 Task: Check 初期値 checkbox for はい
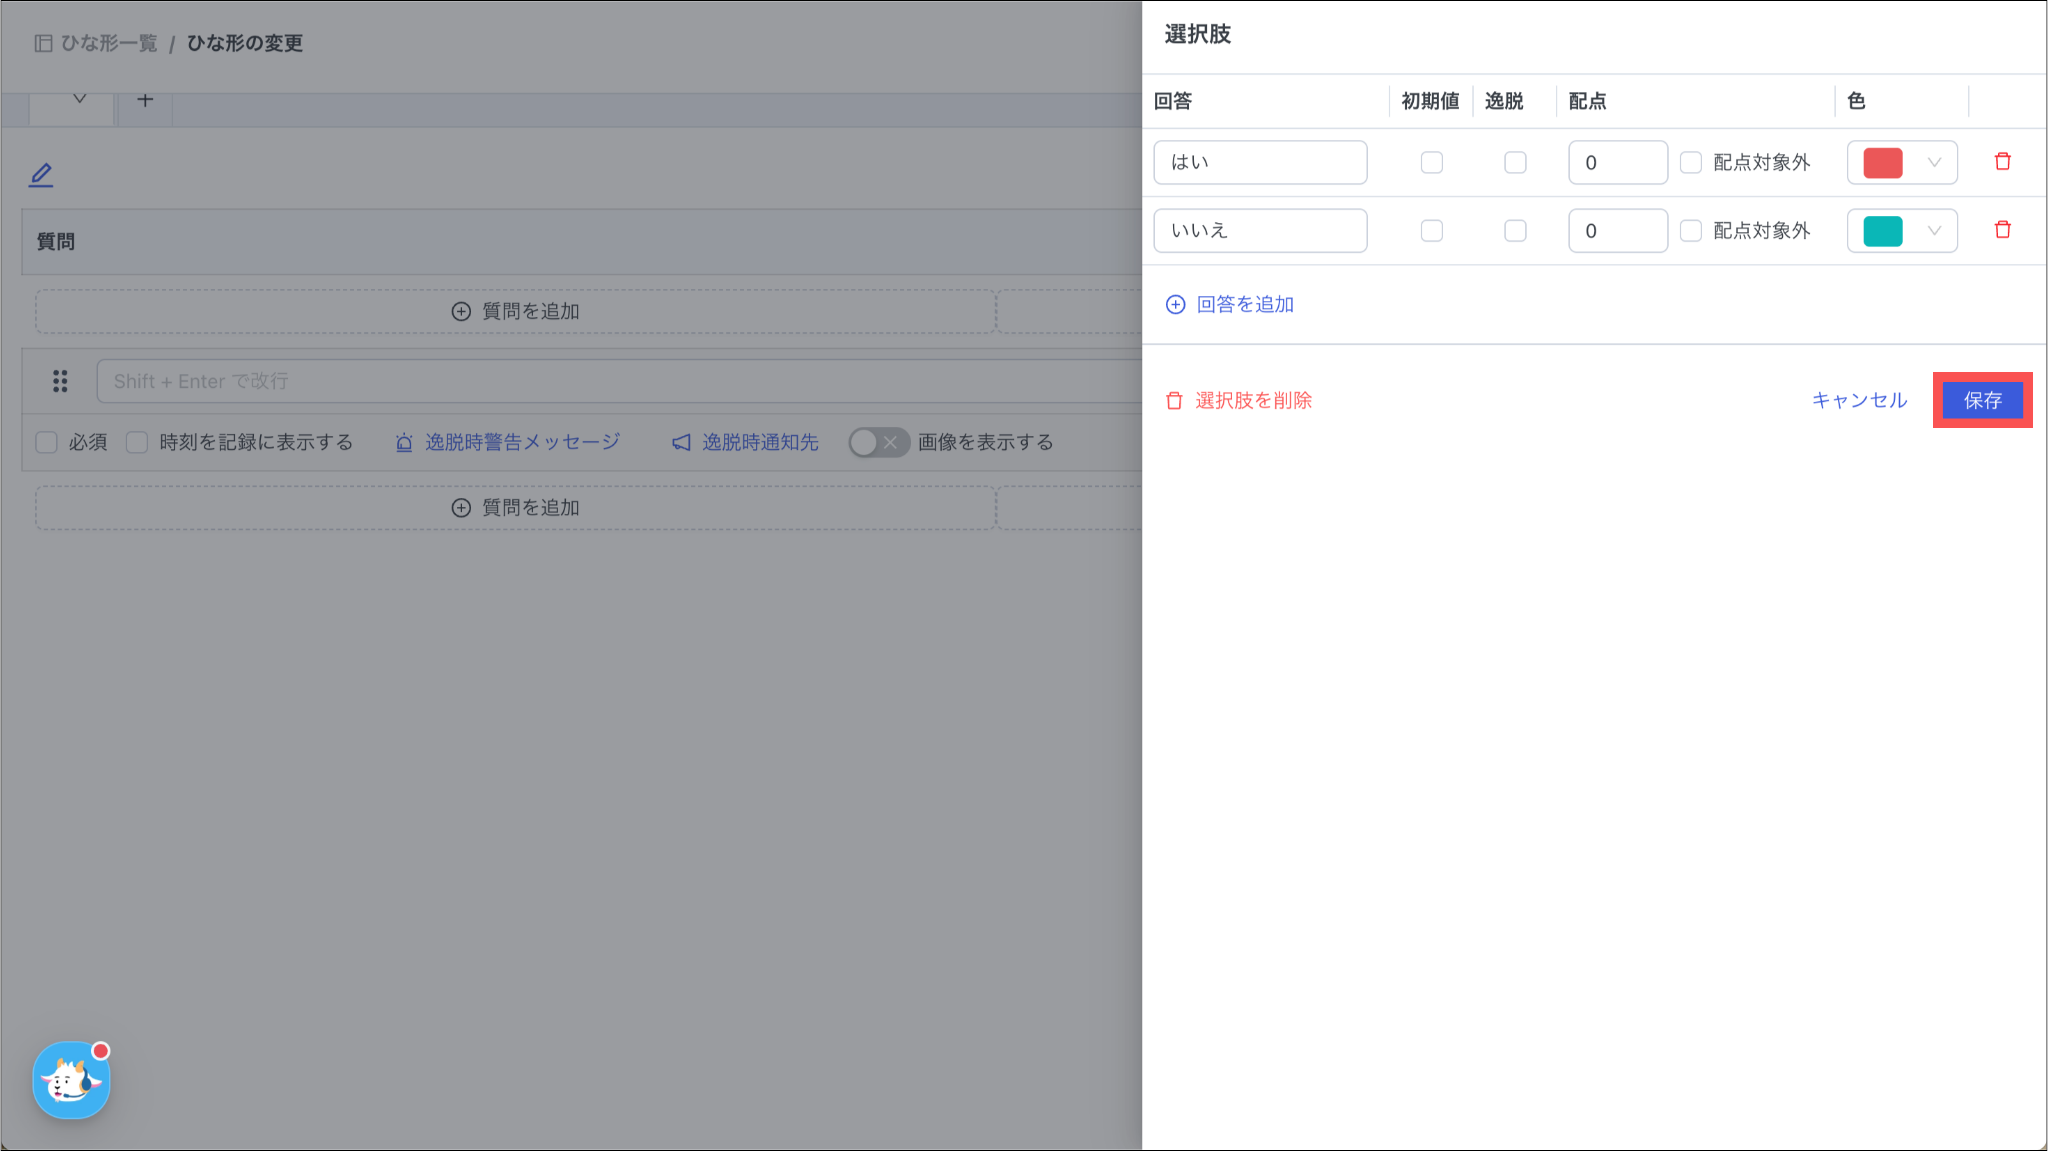point(1431,162)
